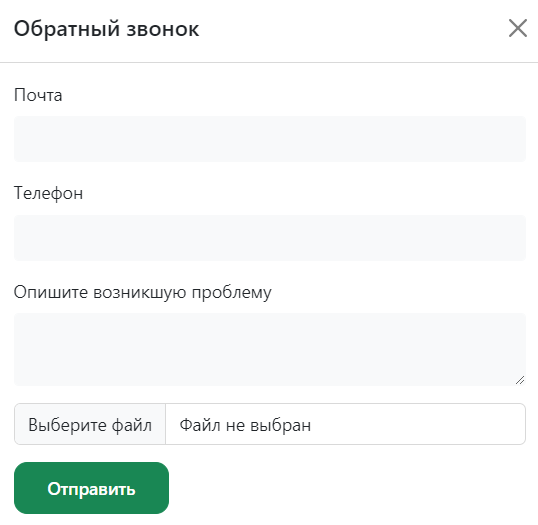
Task: Click the Выберите файл button
Action: point(90,424)
